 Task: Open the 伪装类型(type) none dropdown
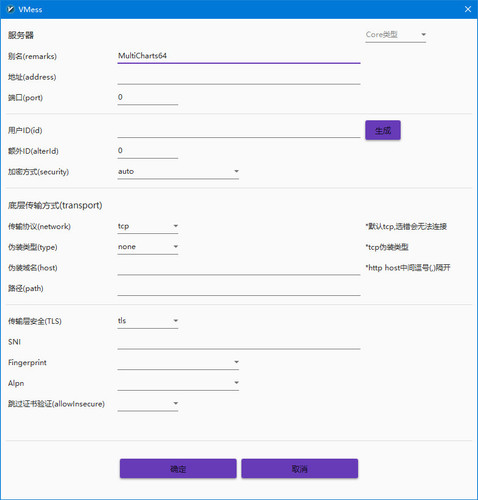[148, 247]
